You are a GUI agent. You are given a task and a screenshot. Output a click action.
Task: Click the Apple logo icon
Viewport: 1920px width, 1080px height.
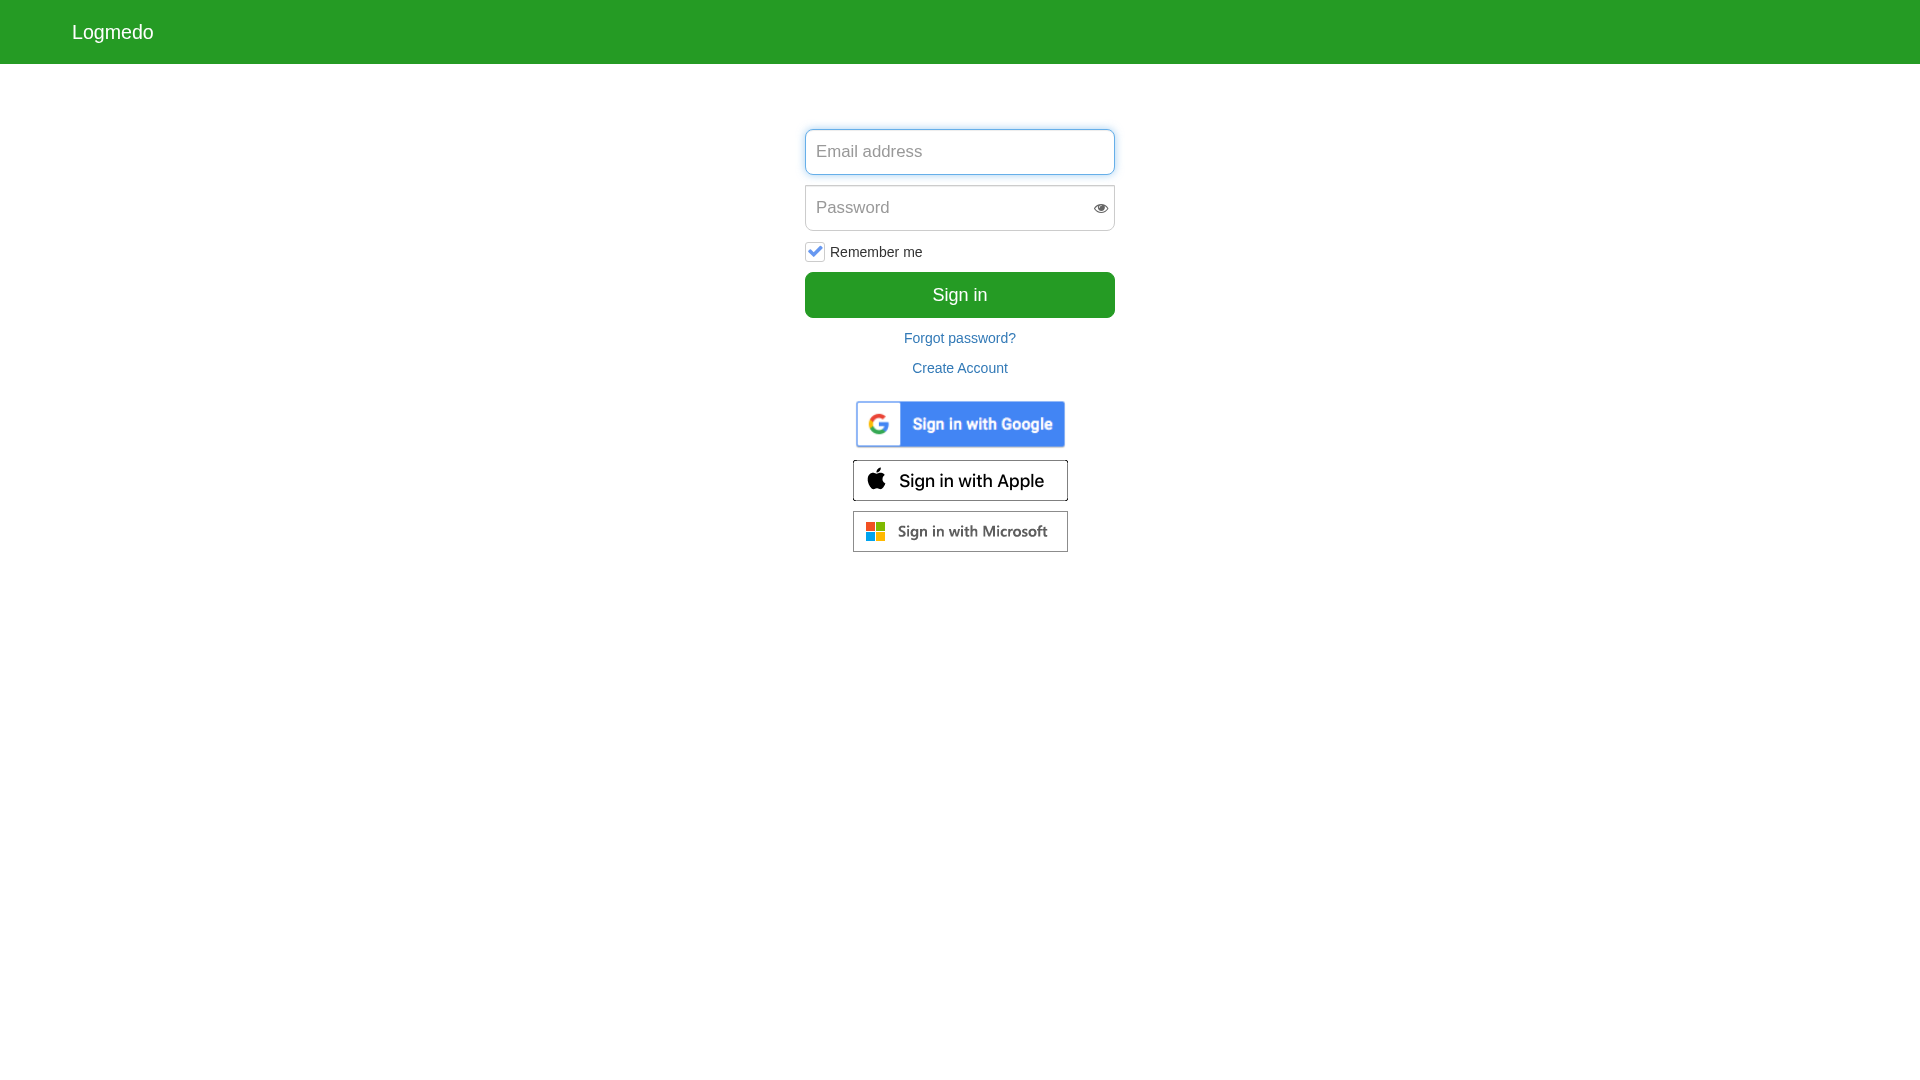pos(876,479)
